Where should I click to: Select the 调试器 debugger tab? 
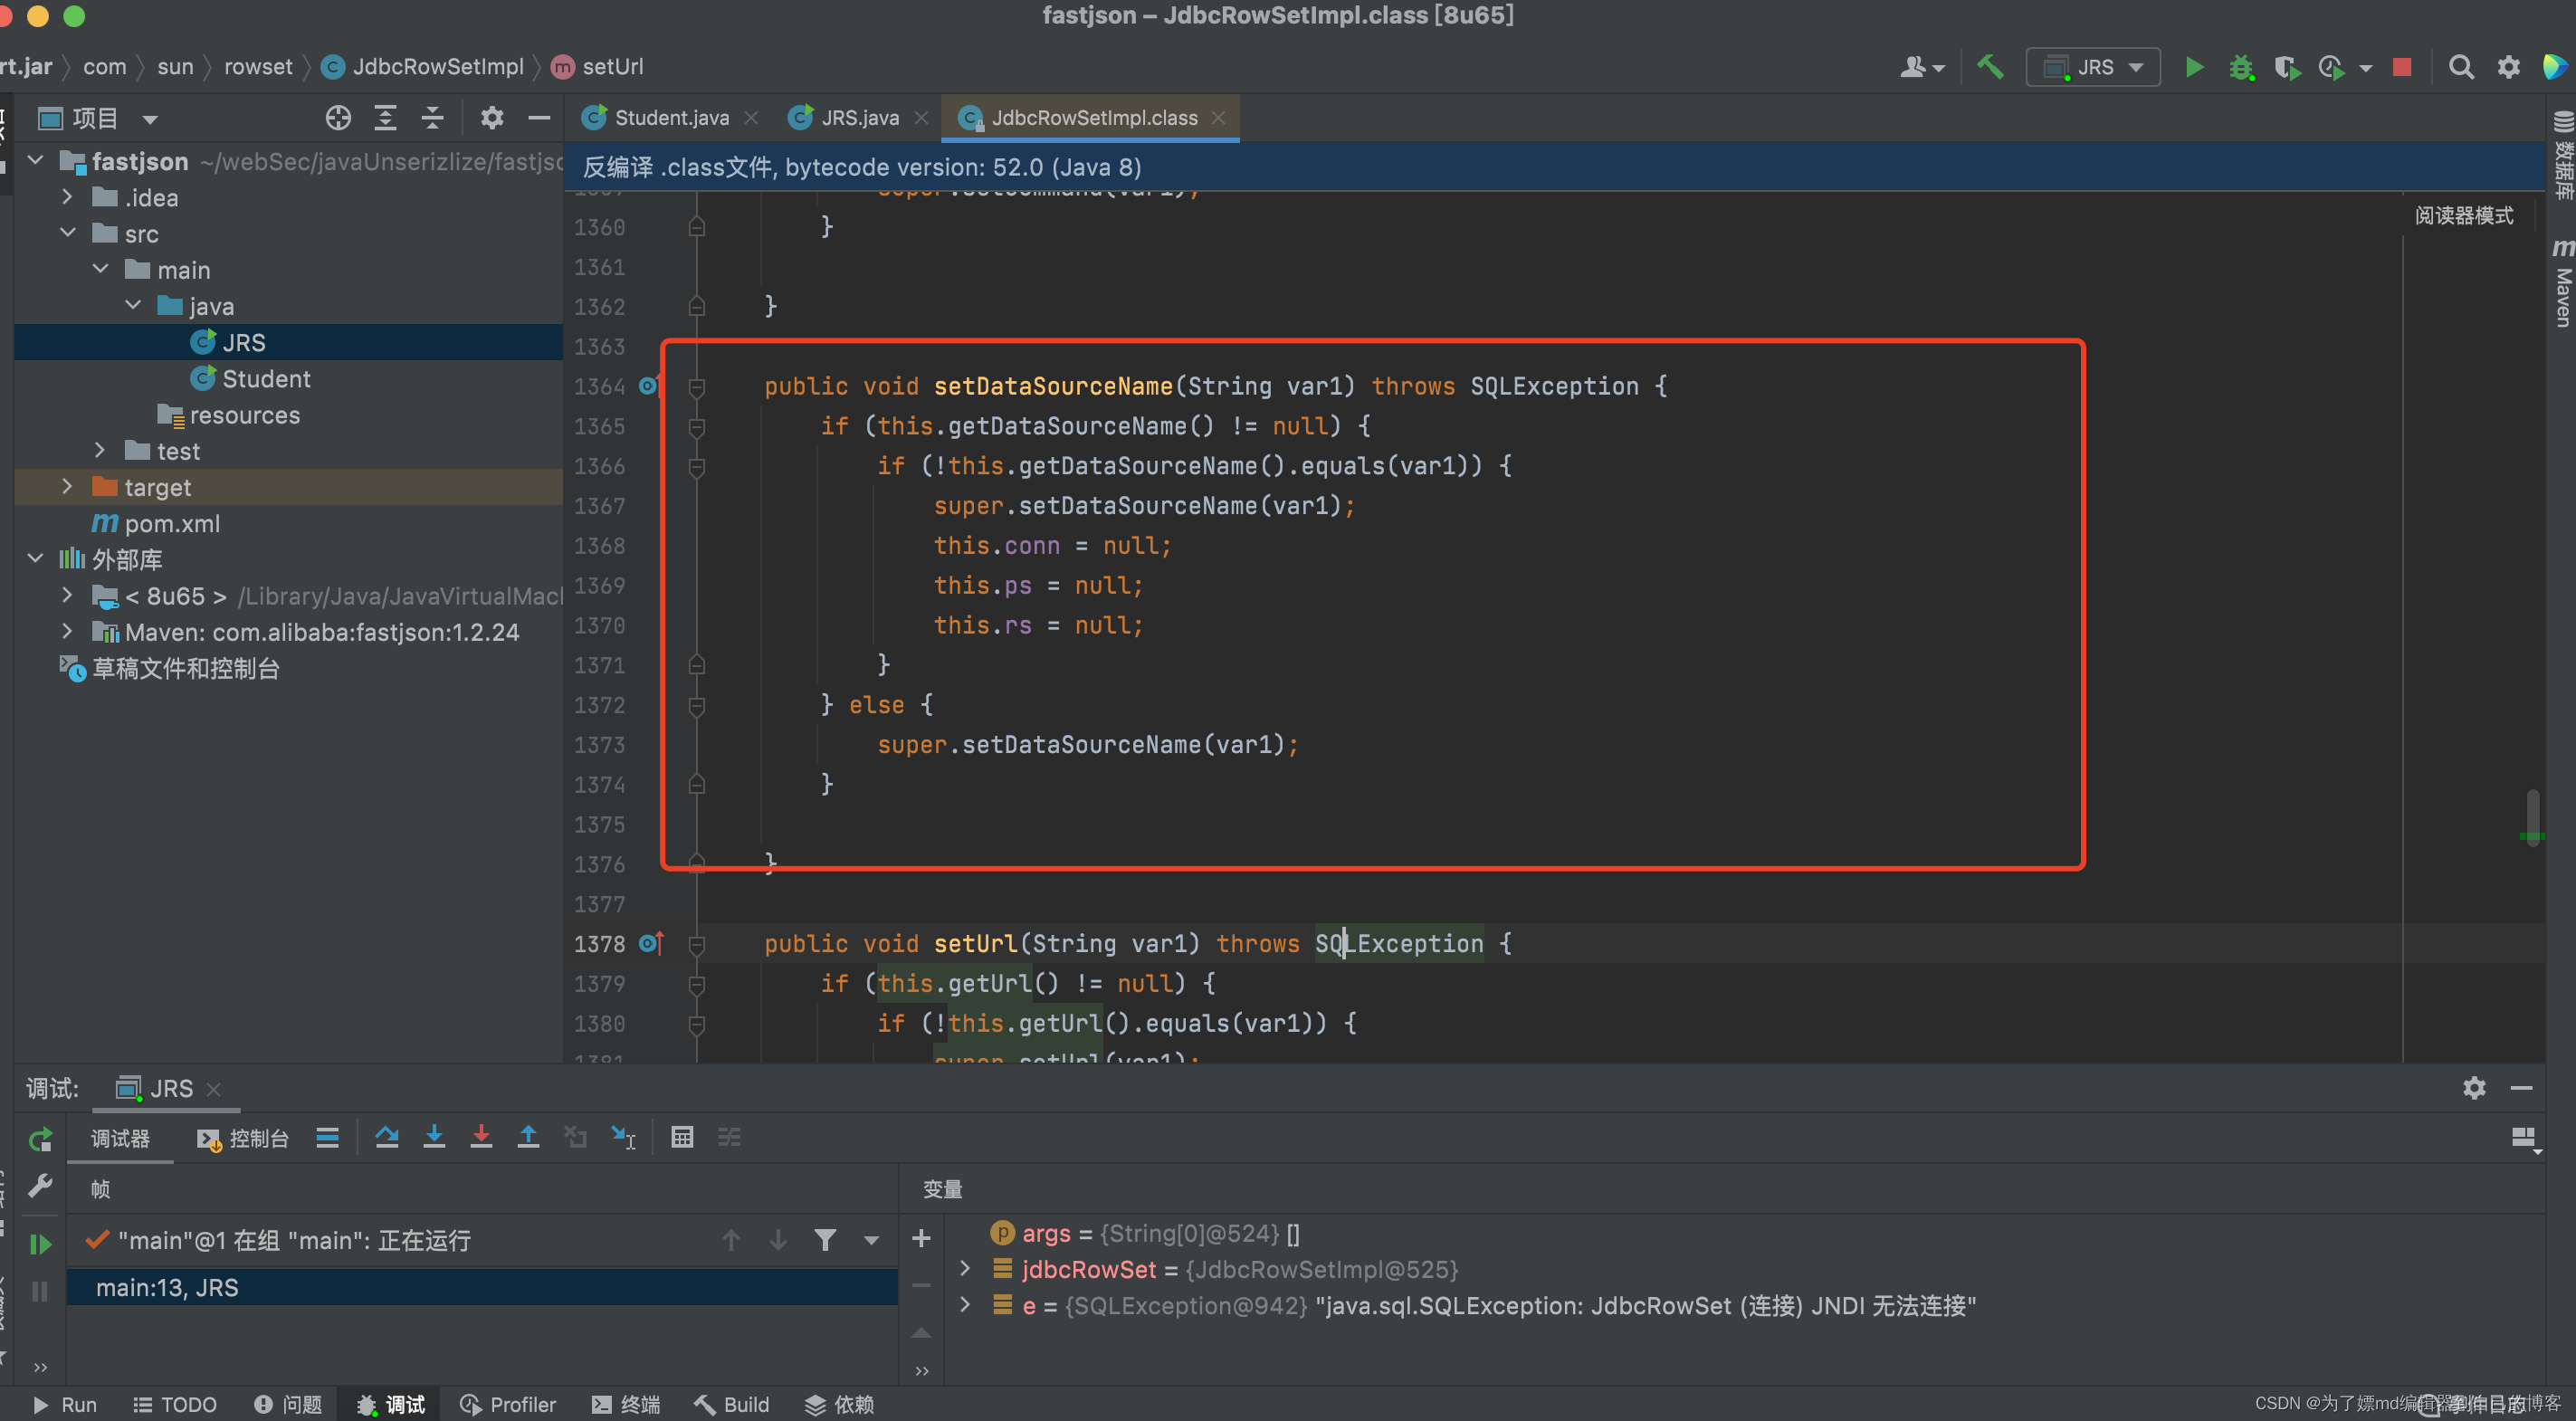[x=120, y=1139]
